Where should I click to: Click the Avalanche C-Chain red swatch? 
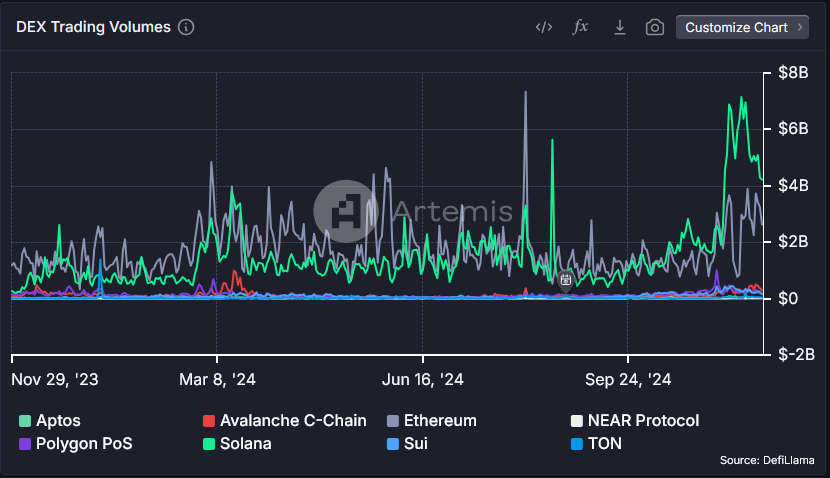click(209, 421)
